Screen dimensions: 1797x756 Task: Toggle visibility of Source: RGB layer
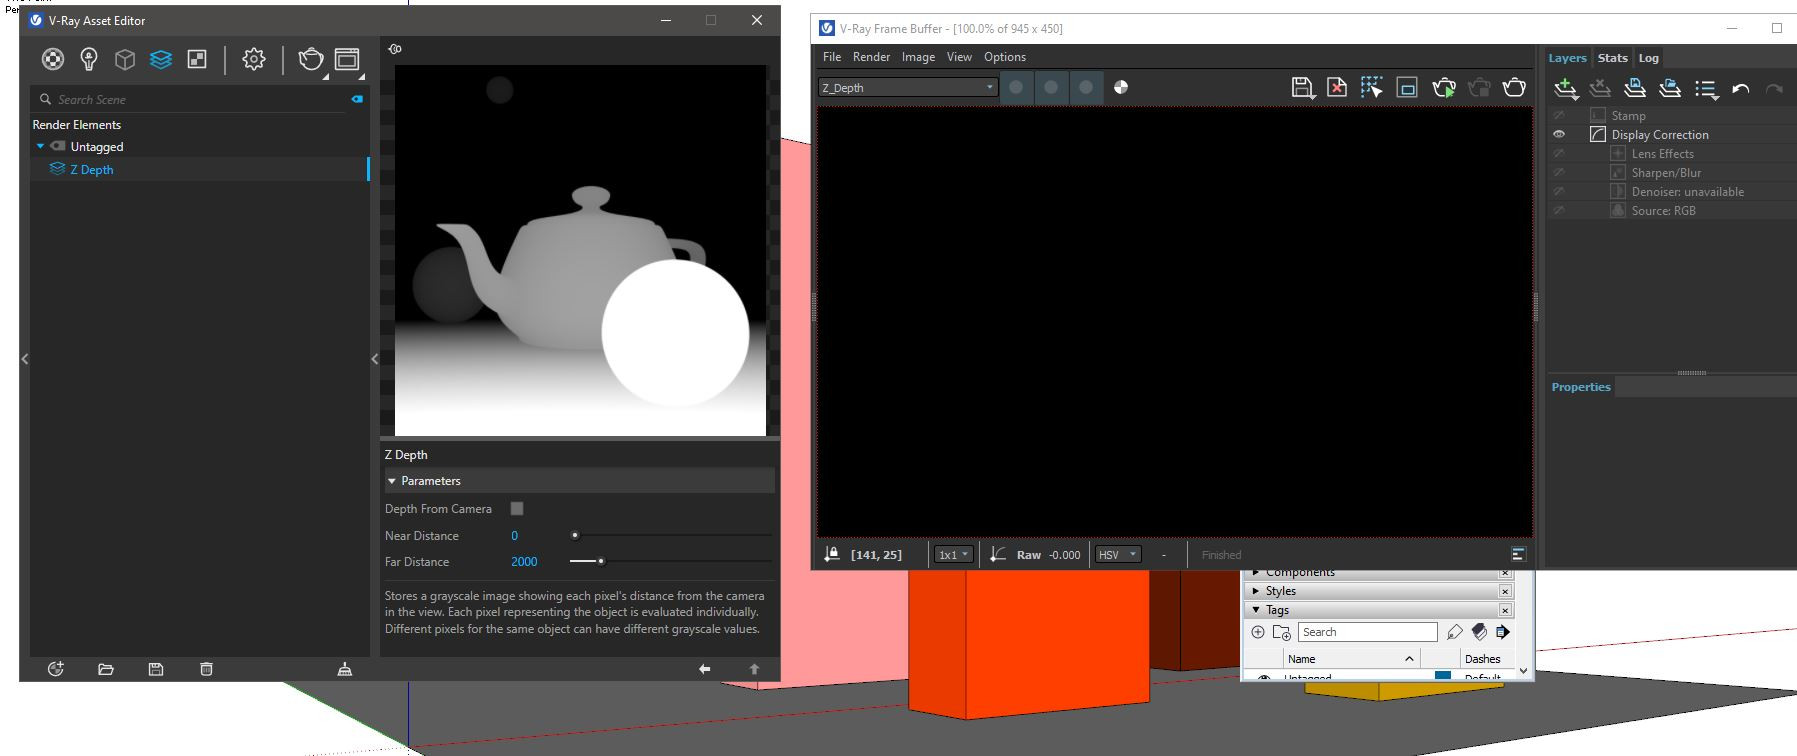1559,211
